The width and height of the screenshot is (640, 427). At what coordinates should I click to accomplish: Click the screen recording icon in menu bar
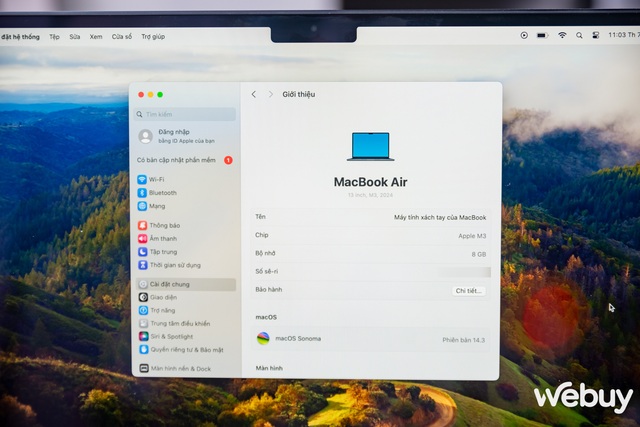(524, 36)
